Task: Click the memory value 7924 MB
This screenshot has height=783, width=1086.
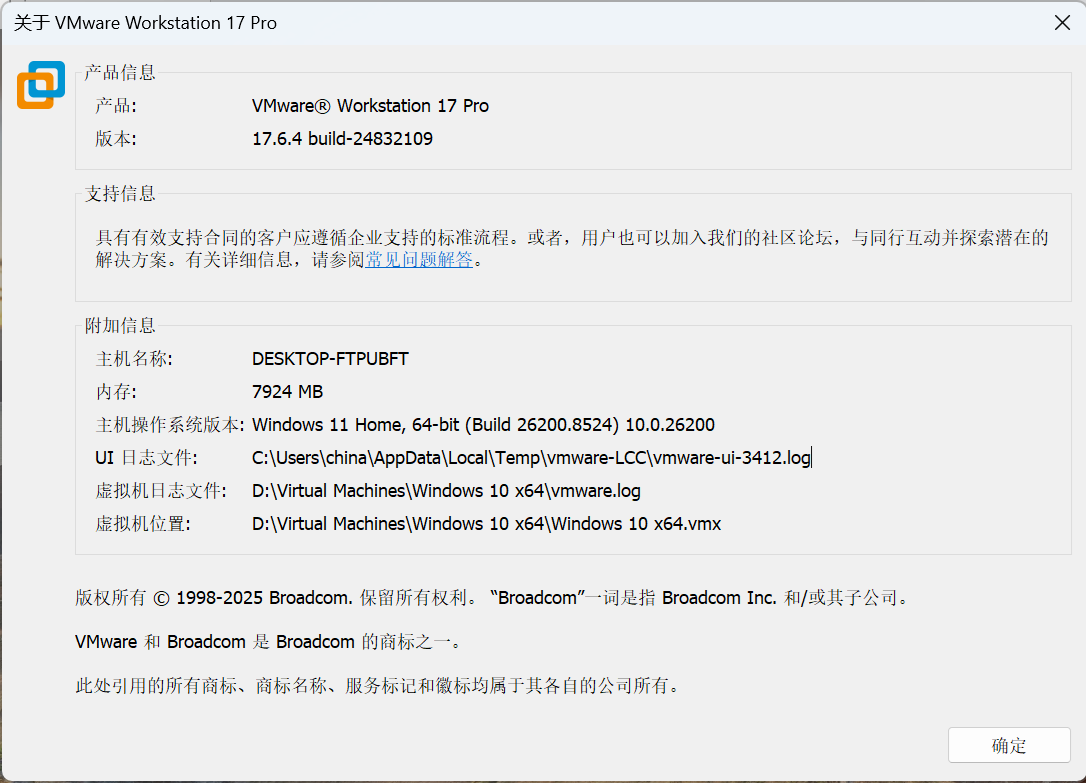Action: [287, 392]
